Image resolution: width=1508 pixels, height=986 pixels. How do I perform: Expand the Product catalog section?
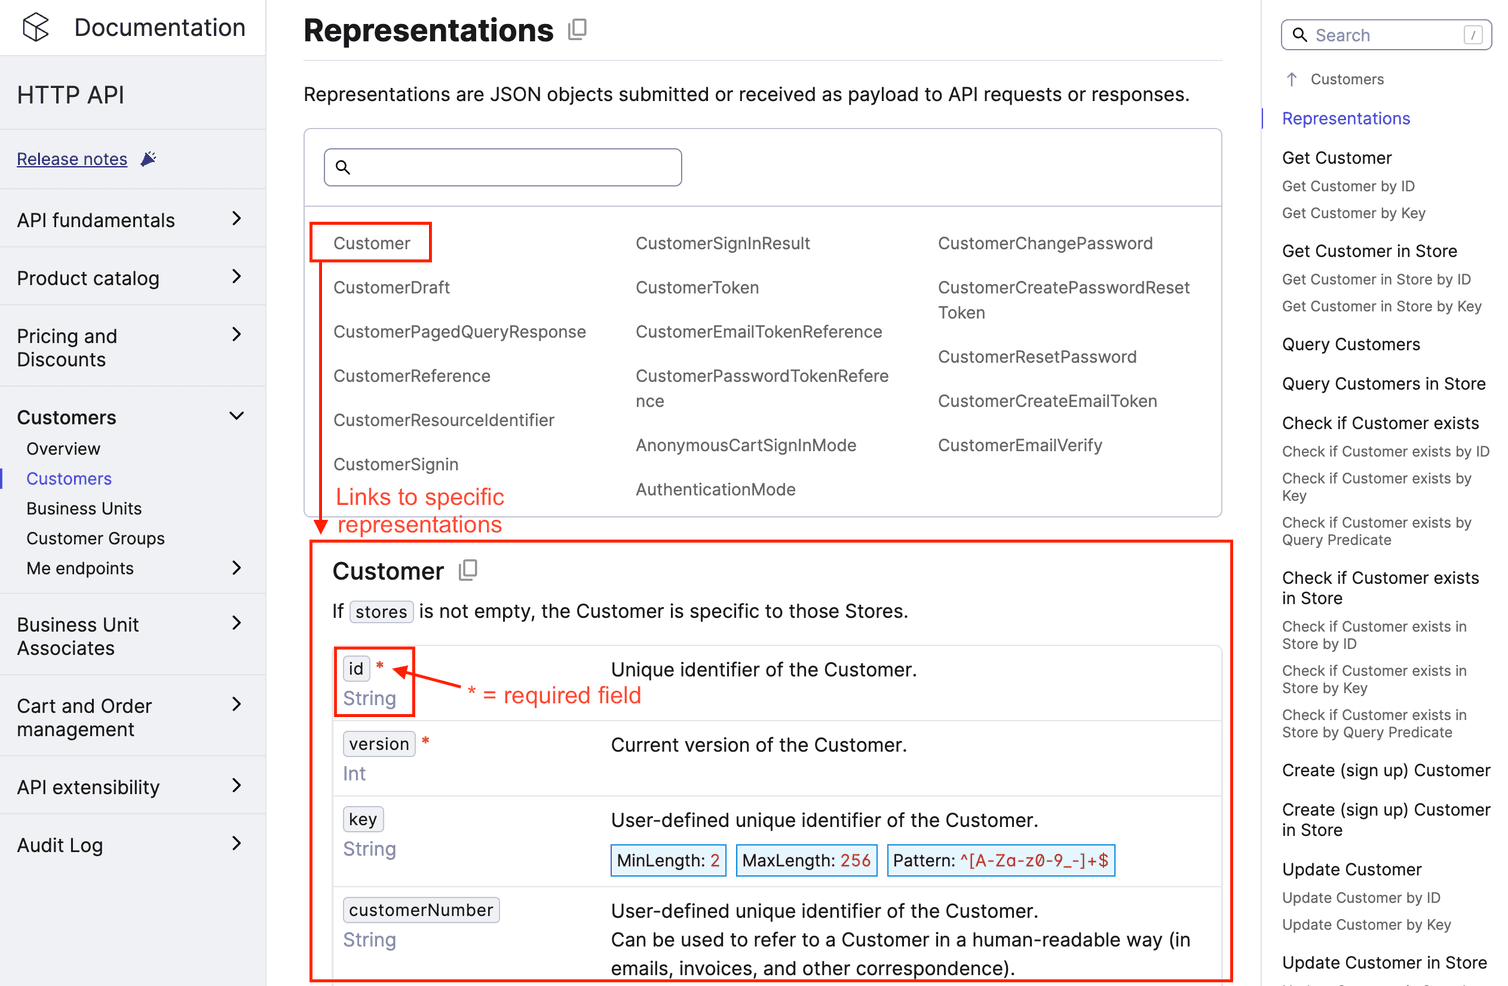click(x=237, y=277)
